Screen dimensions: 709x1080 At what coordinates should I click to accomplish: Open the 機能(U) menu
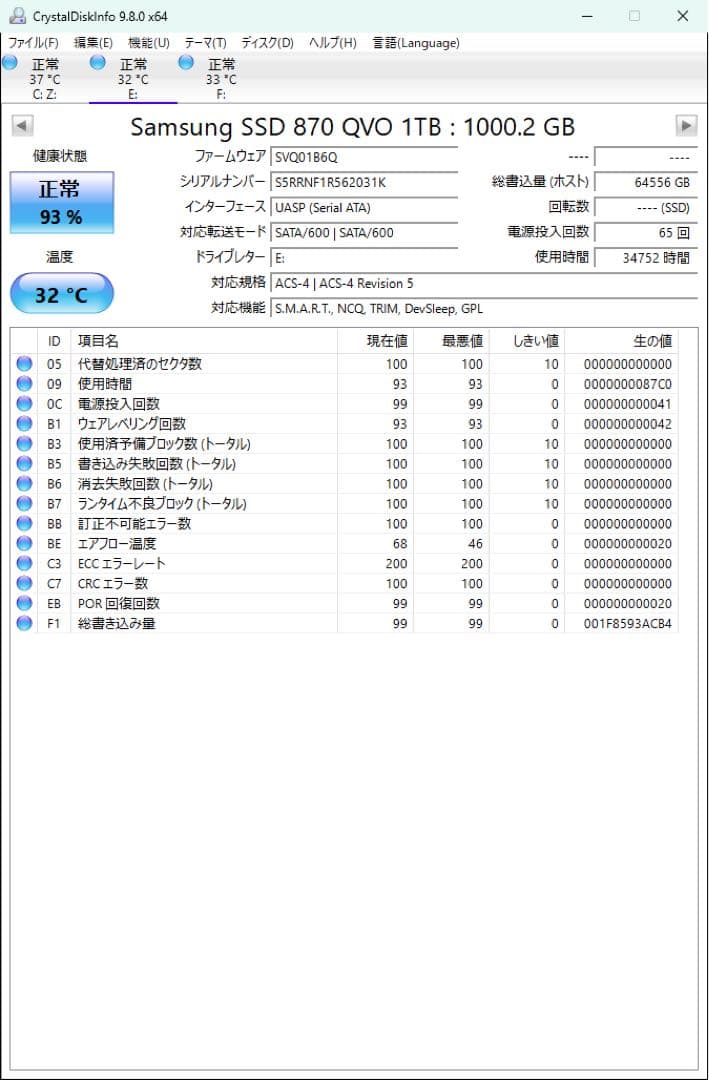tap(149, 43)
